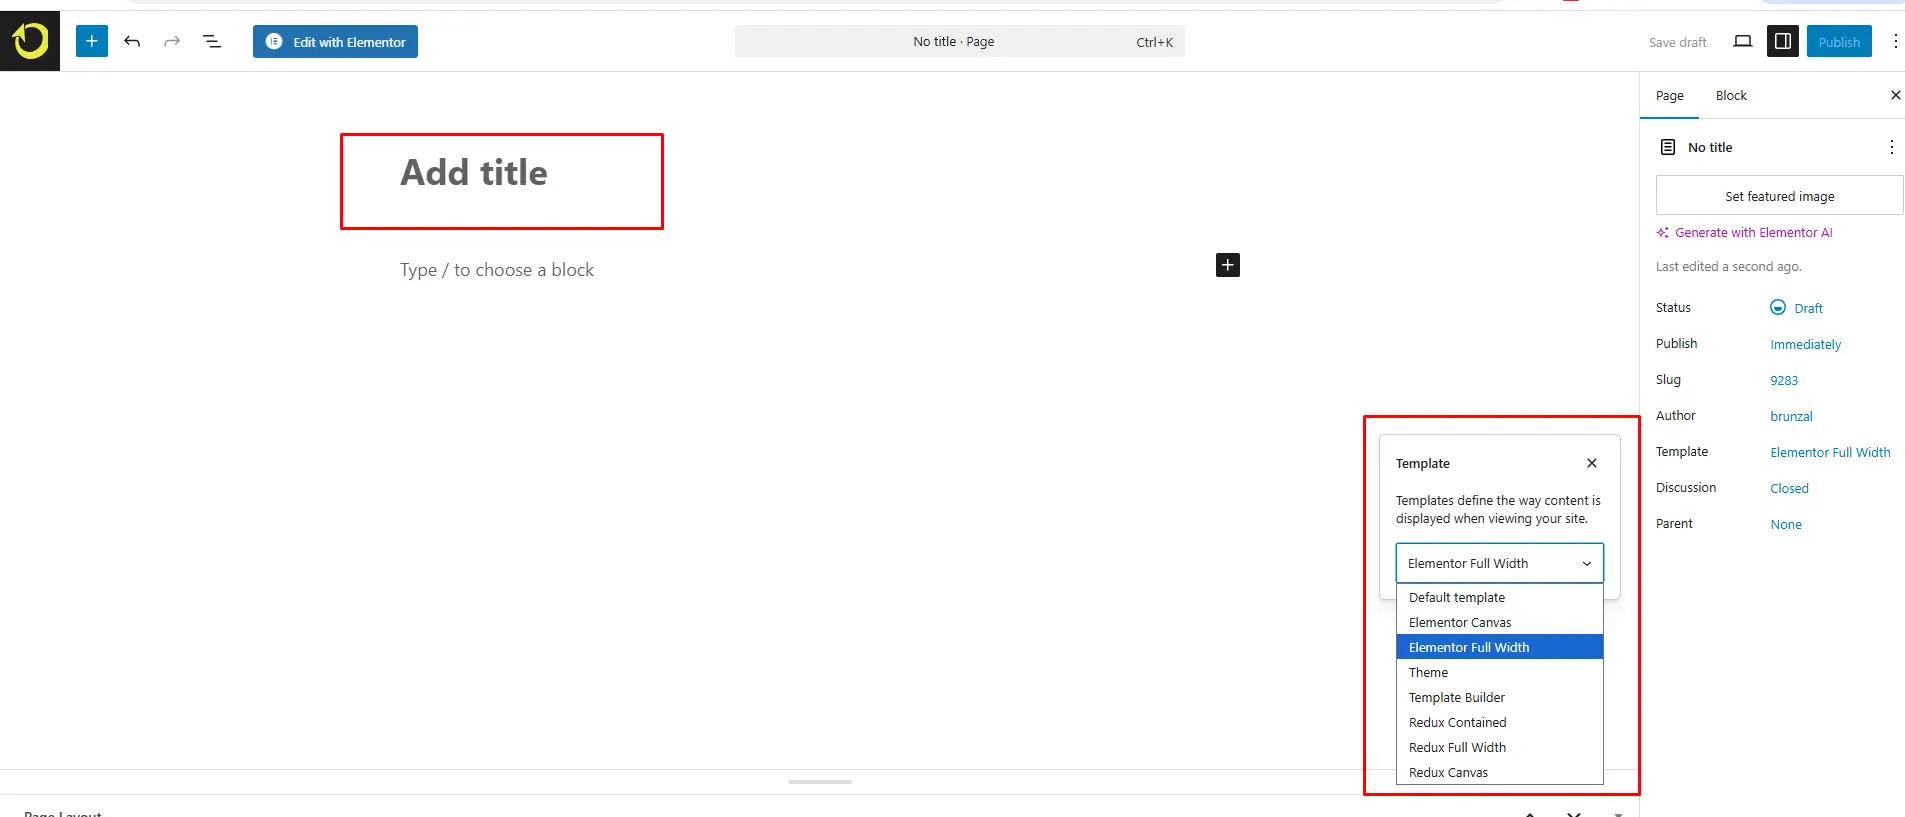Click Generate with Elementor AI

coord(1745,233)
